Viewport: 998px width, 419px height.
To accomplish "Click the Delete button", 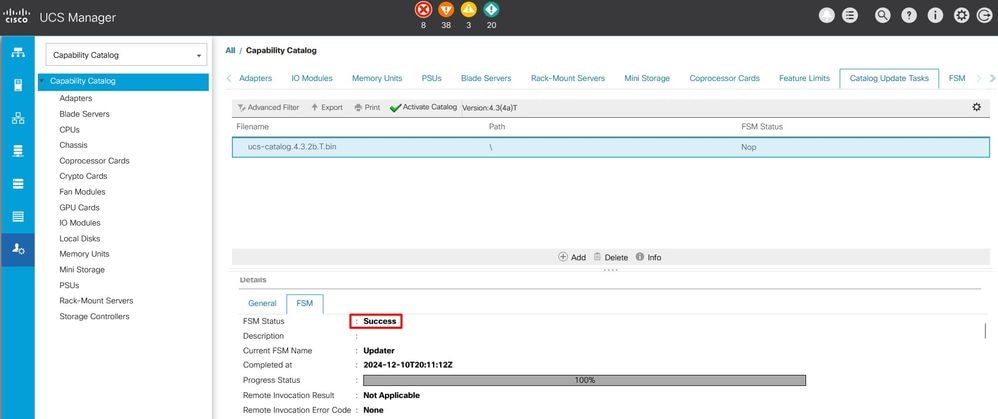I will click(x=610, y=257).
